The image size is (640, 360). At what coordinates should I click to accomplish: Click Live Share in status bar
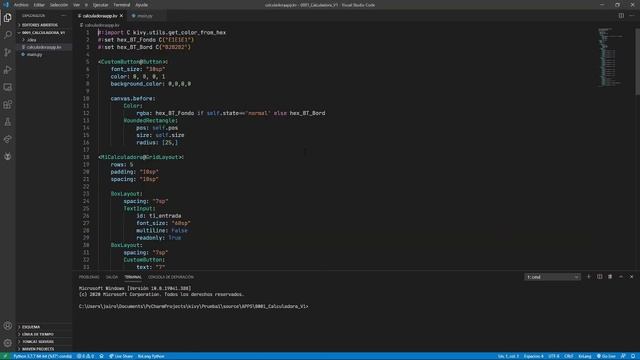click(x=121, y=356)
